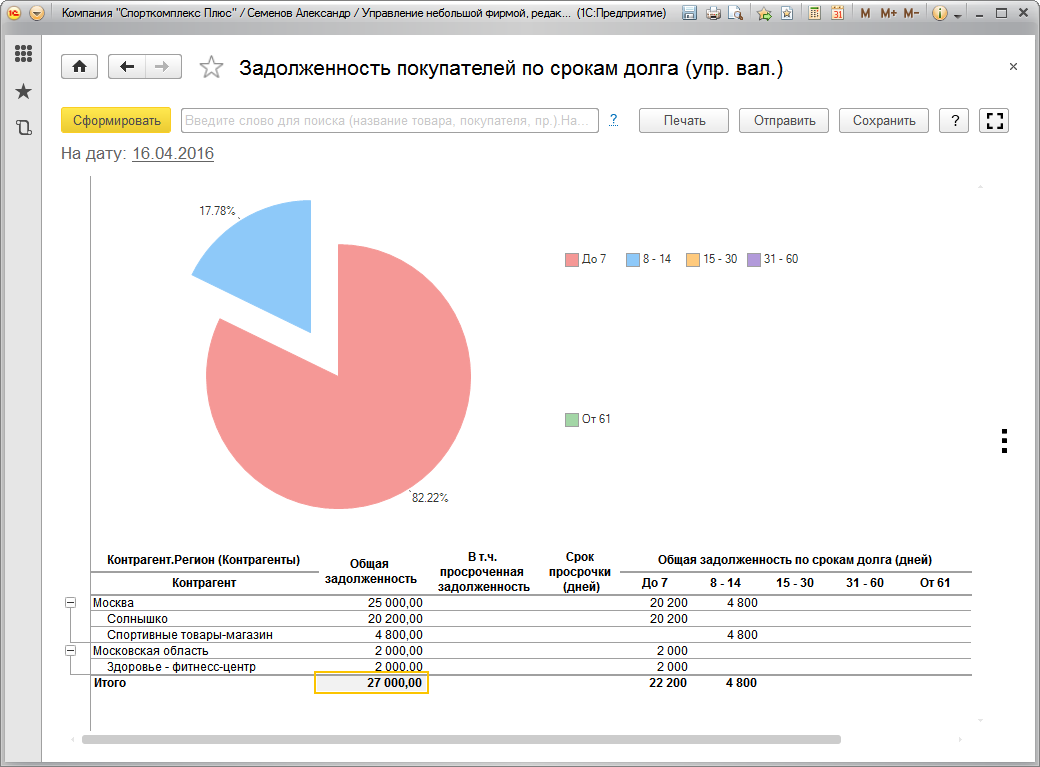The height and width of the screenshot is (767, 1040).
Task: Click the Сформировать button
Action: [116, 121]
